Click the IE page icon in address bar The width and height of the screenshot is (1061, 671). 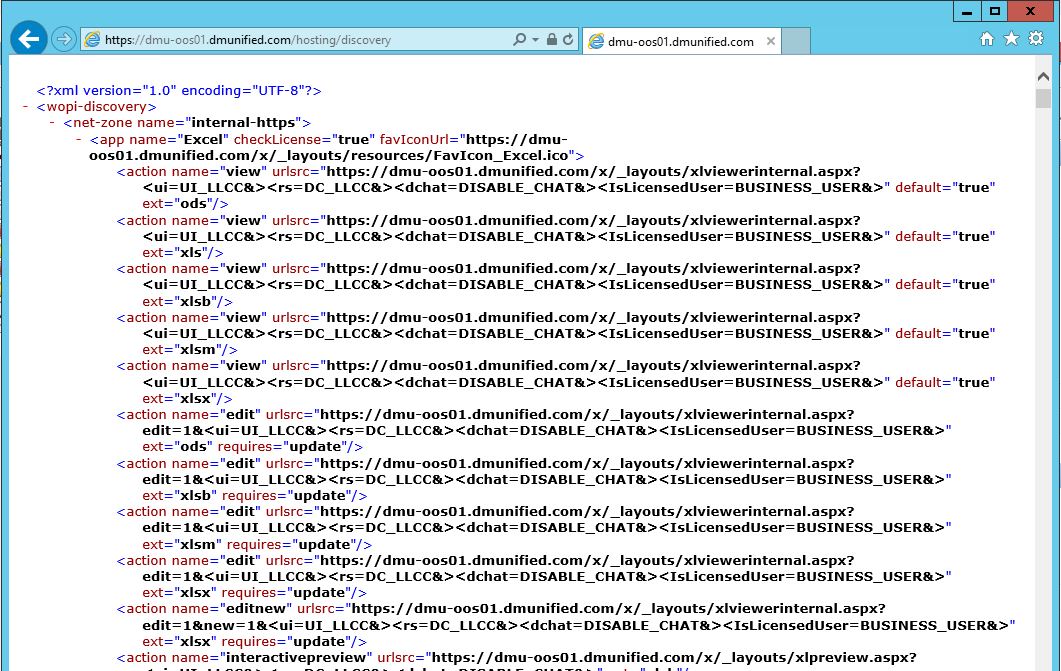tap(93, 40)
